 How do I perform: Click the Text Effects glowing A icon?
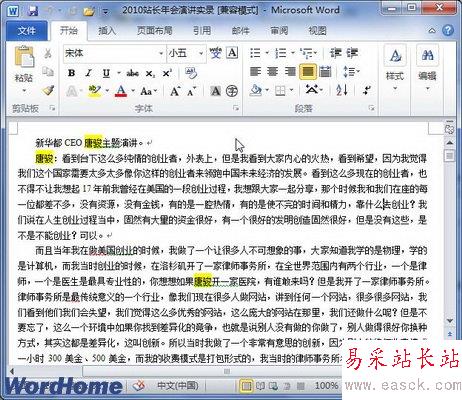(x=72, y=91)
